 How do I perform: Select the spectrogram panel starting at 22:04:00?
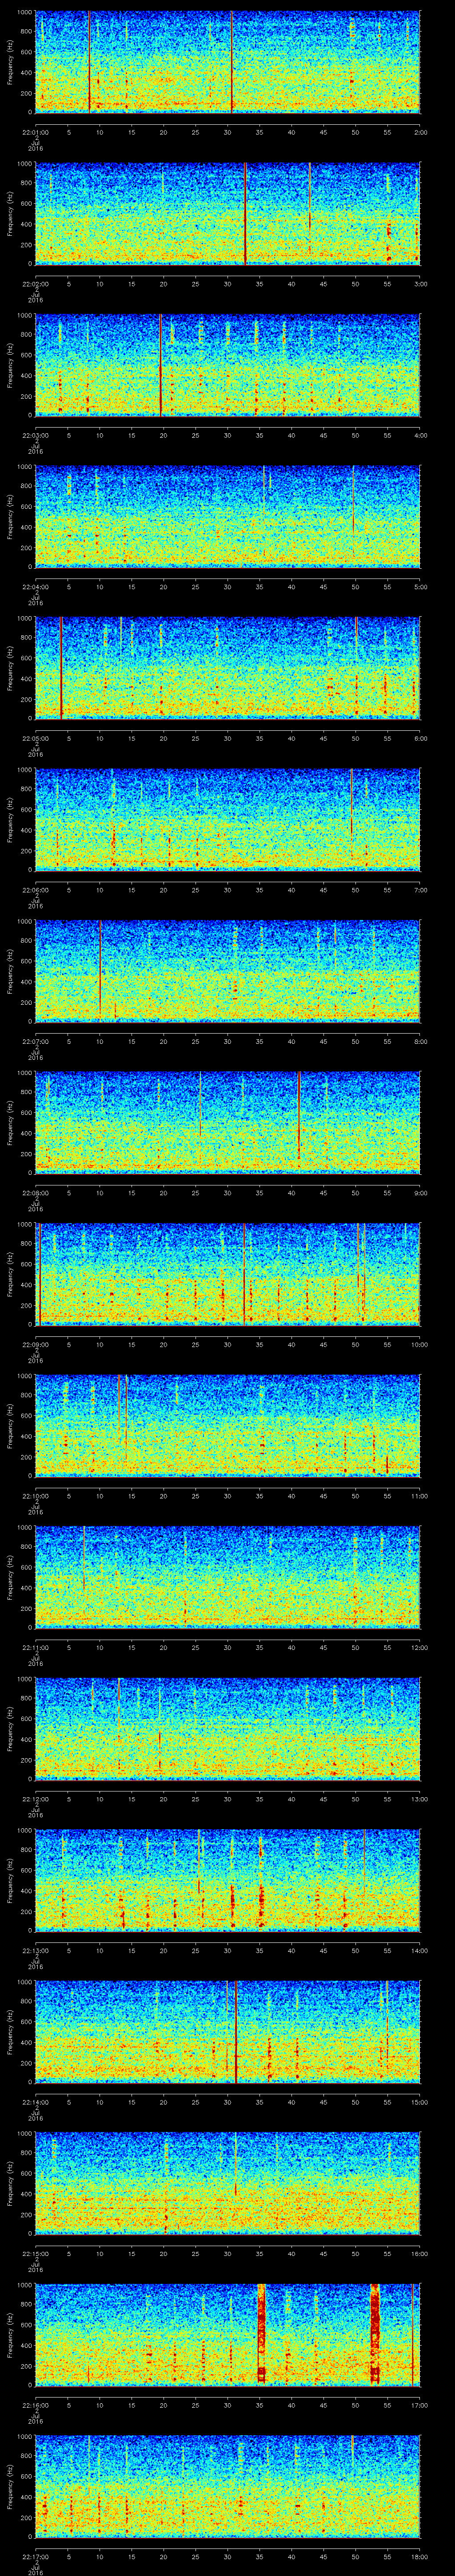coord(228,516)
